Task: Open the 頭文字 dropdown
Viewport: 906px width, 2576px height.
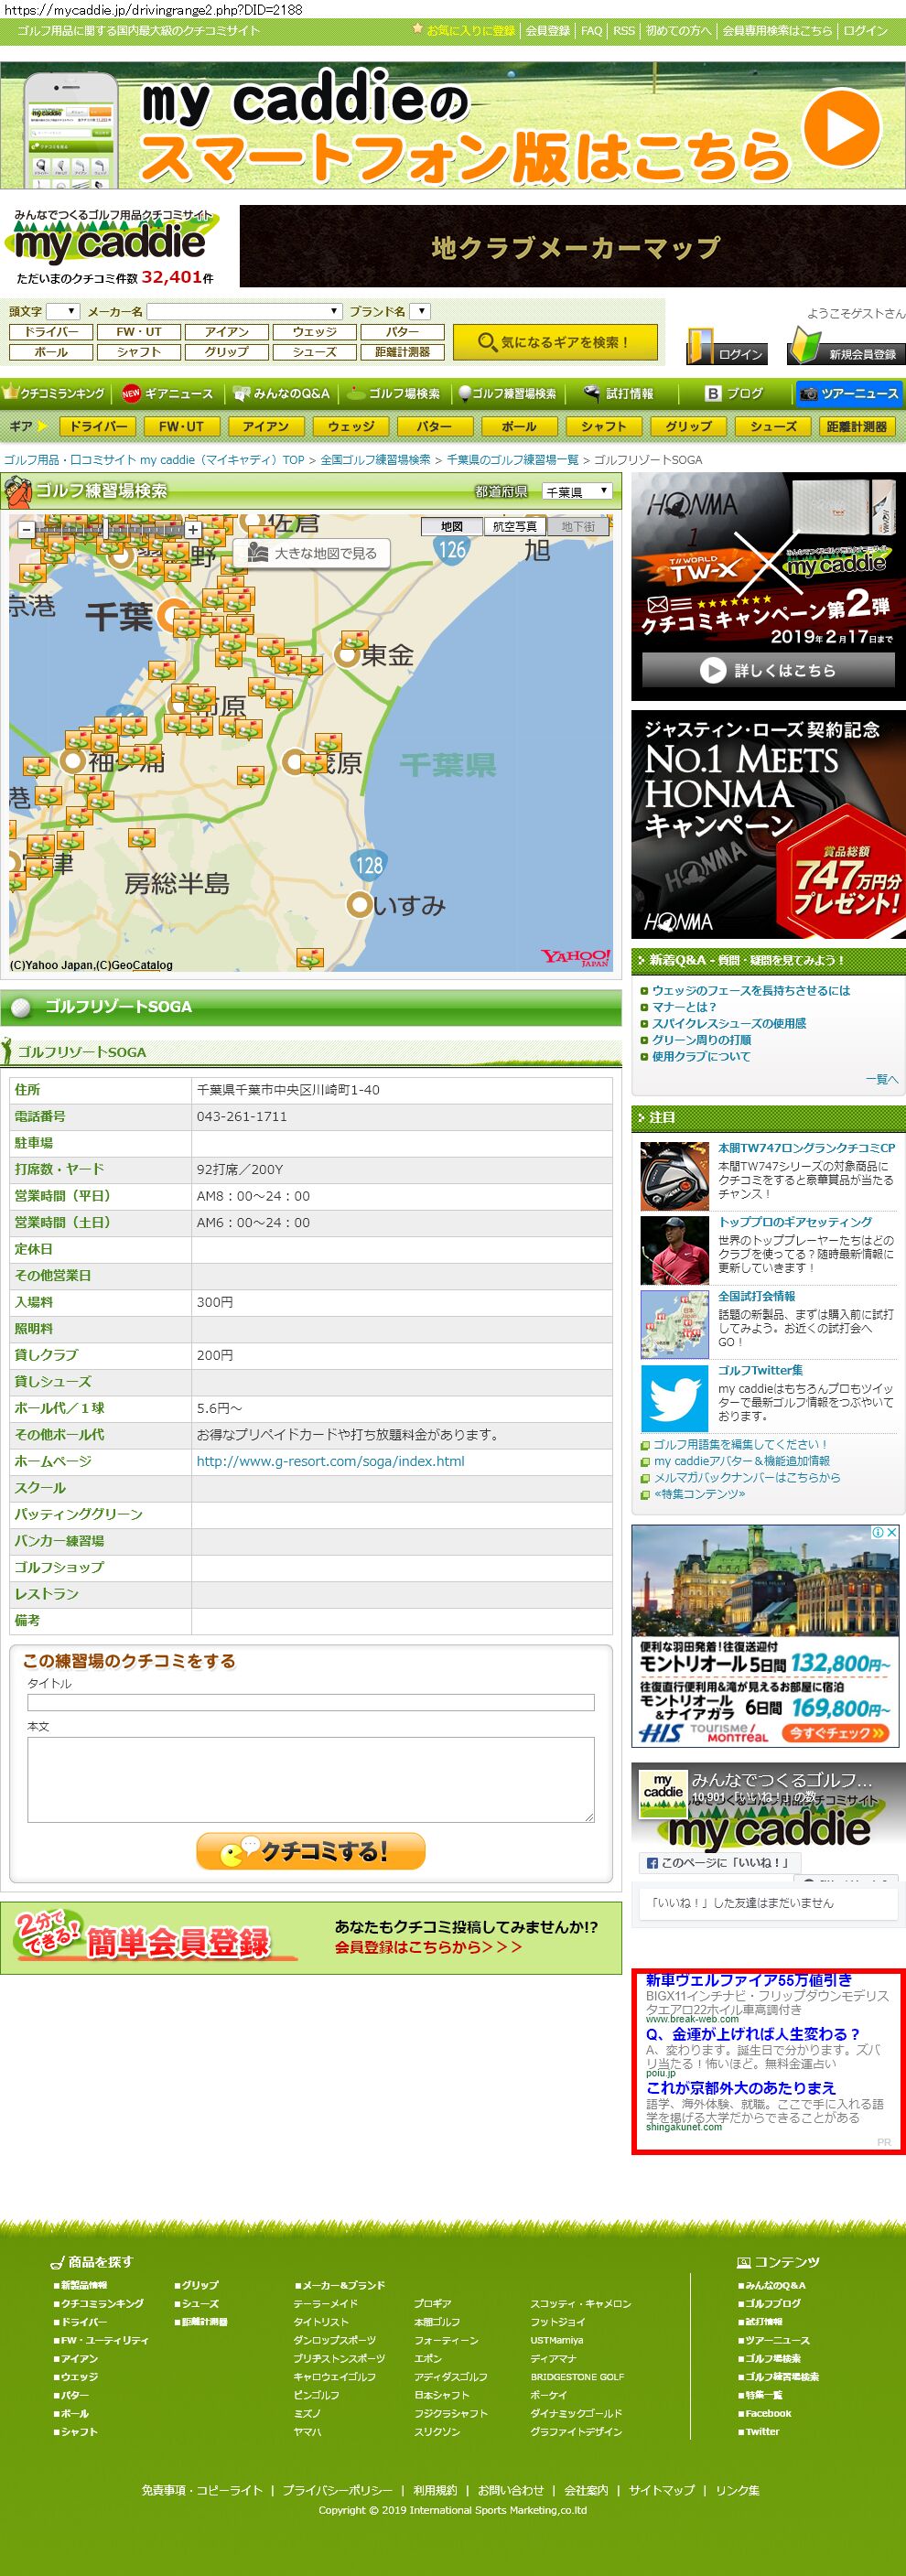Action: [x=62, y=311]
